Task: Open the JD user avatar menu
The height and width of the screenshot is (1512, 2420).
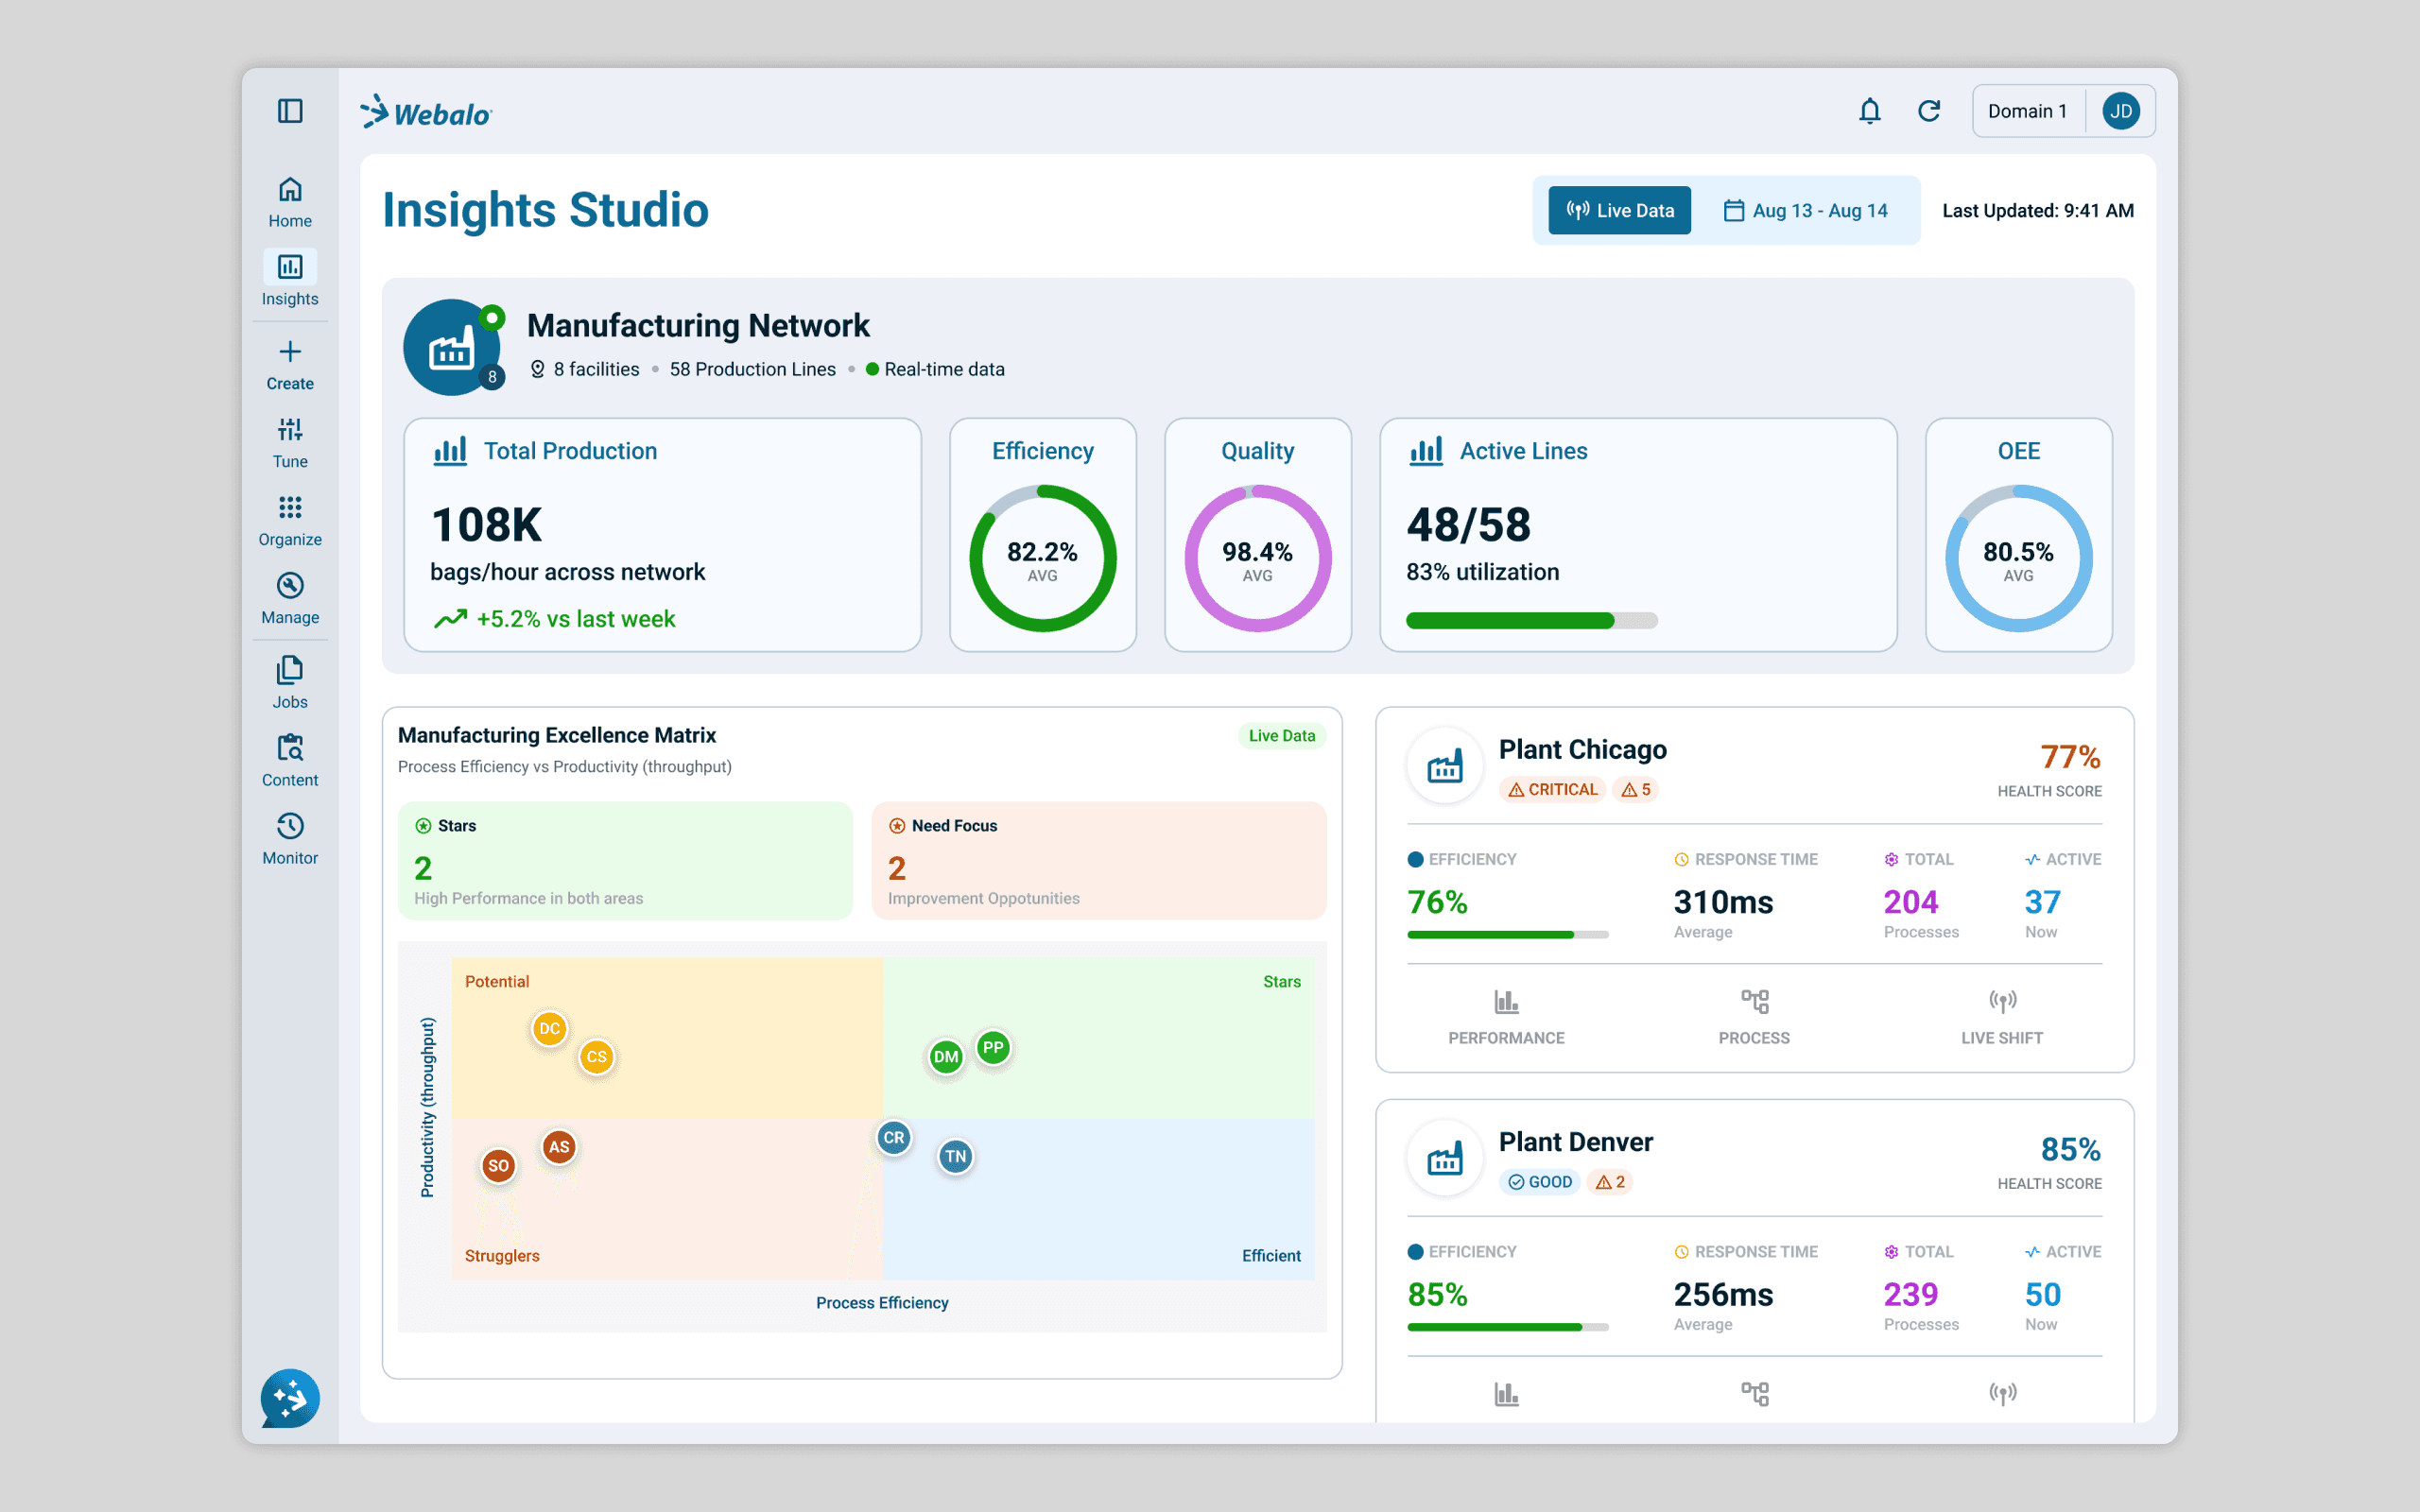Action: coord(2120,111)
